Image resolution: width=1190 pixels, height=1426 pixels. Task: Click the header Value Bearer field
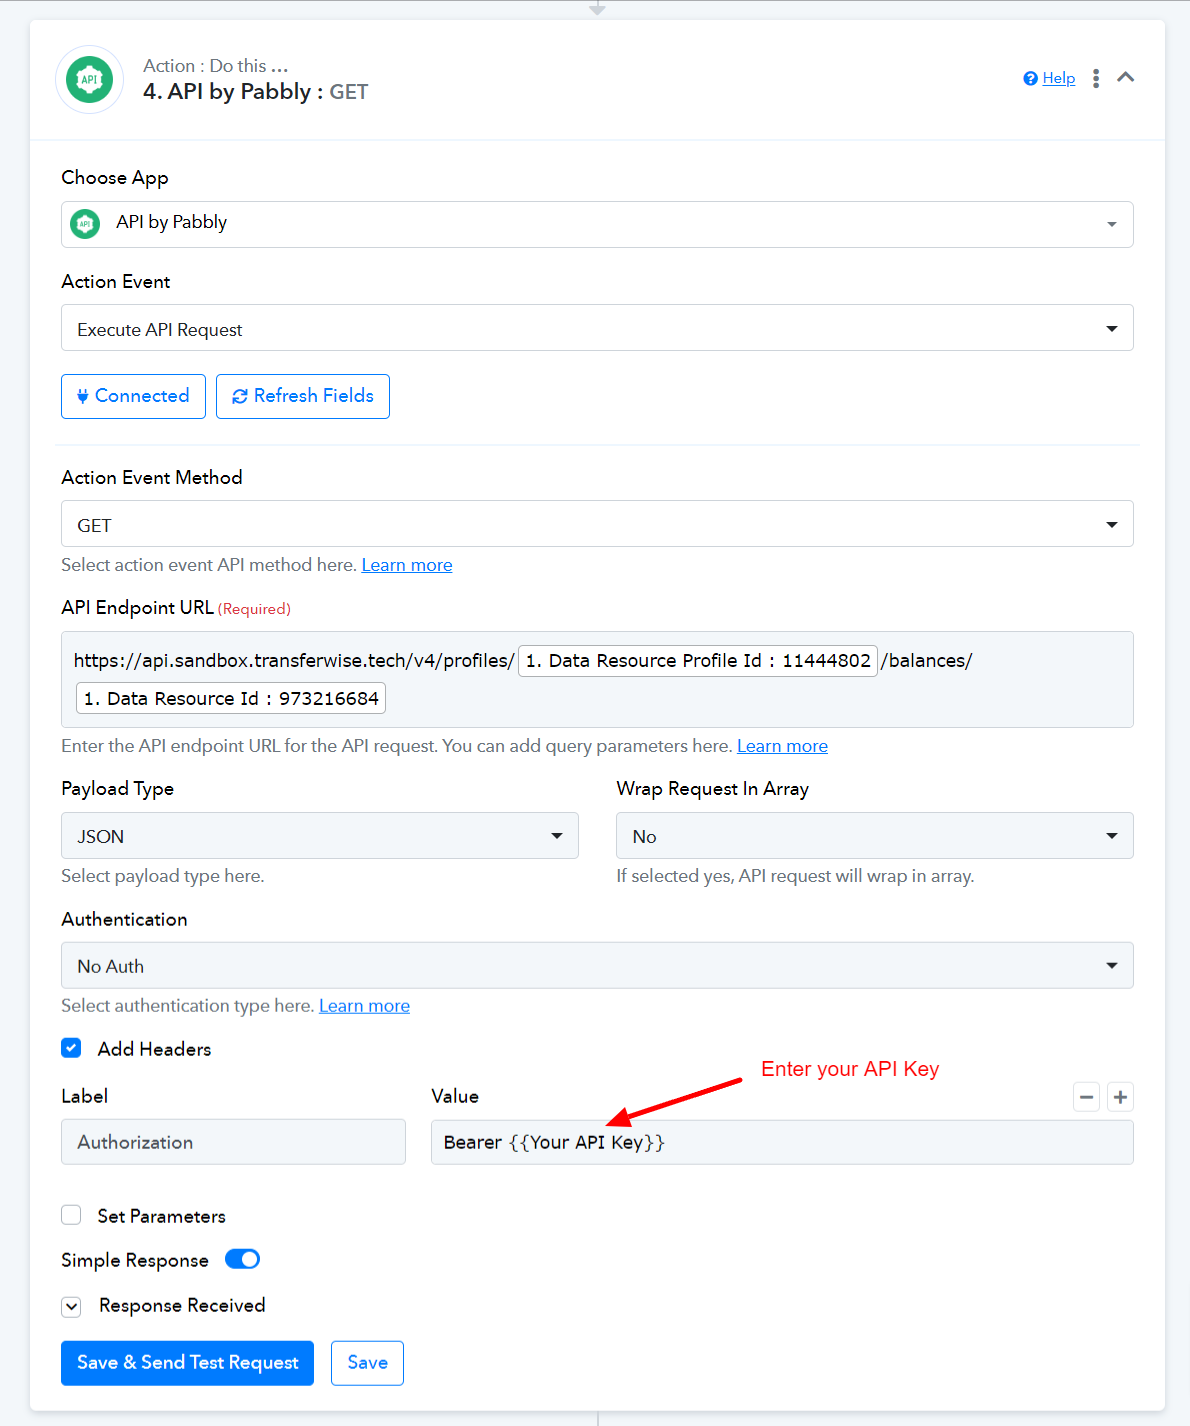click(x=782, y=1142)
